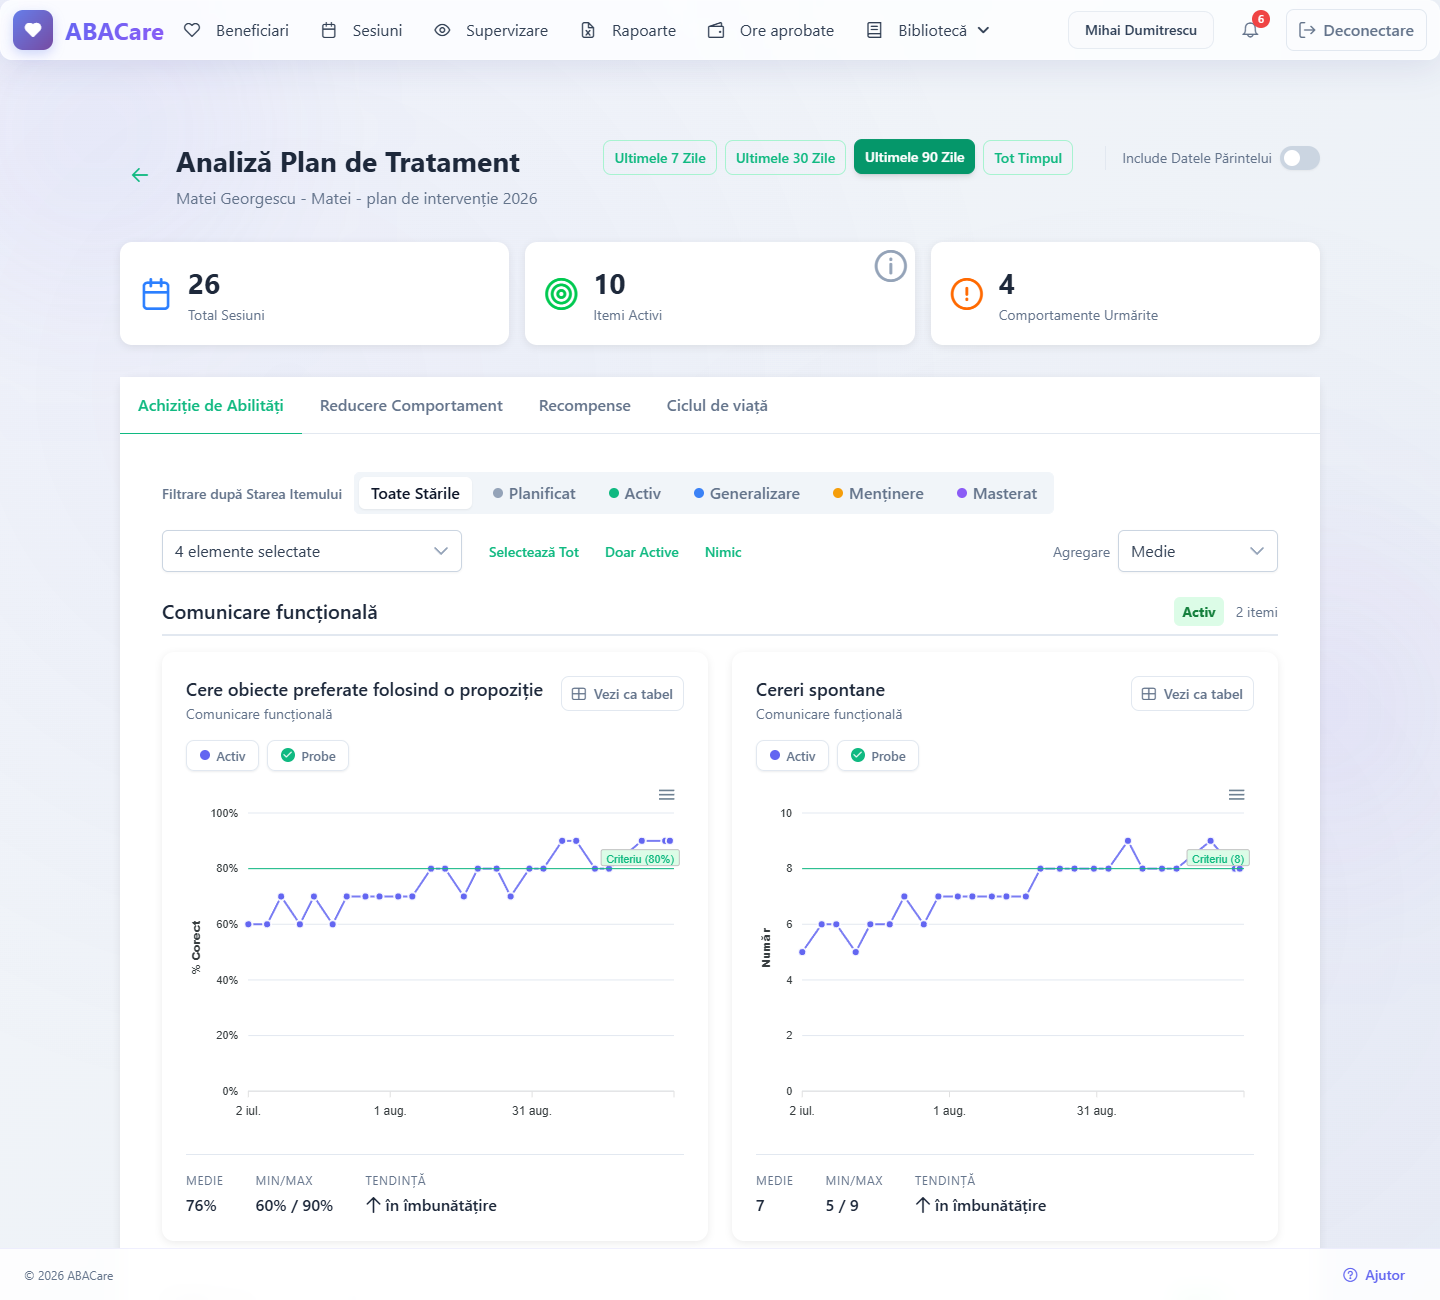Toggle Activ series in Cereri spontane chart
Image resolution: width=1440 pixels, height=1300 pixels.
792,756
